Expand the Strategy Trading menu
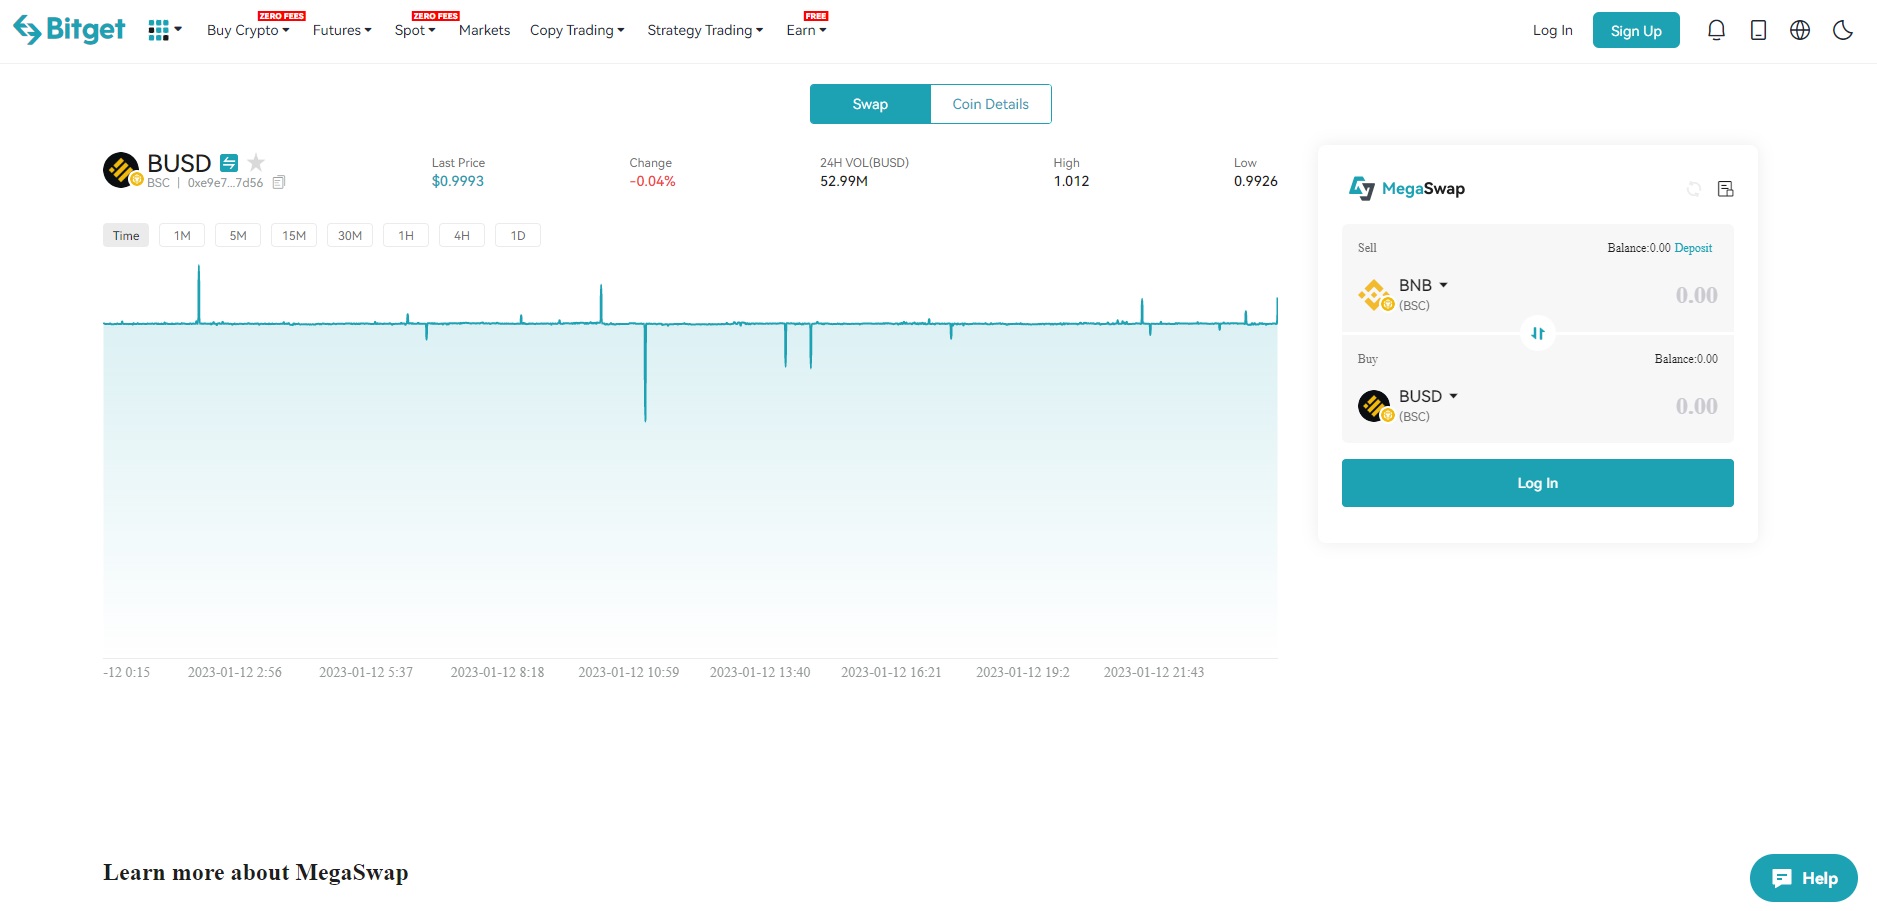 coord(705,30)
